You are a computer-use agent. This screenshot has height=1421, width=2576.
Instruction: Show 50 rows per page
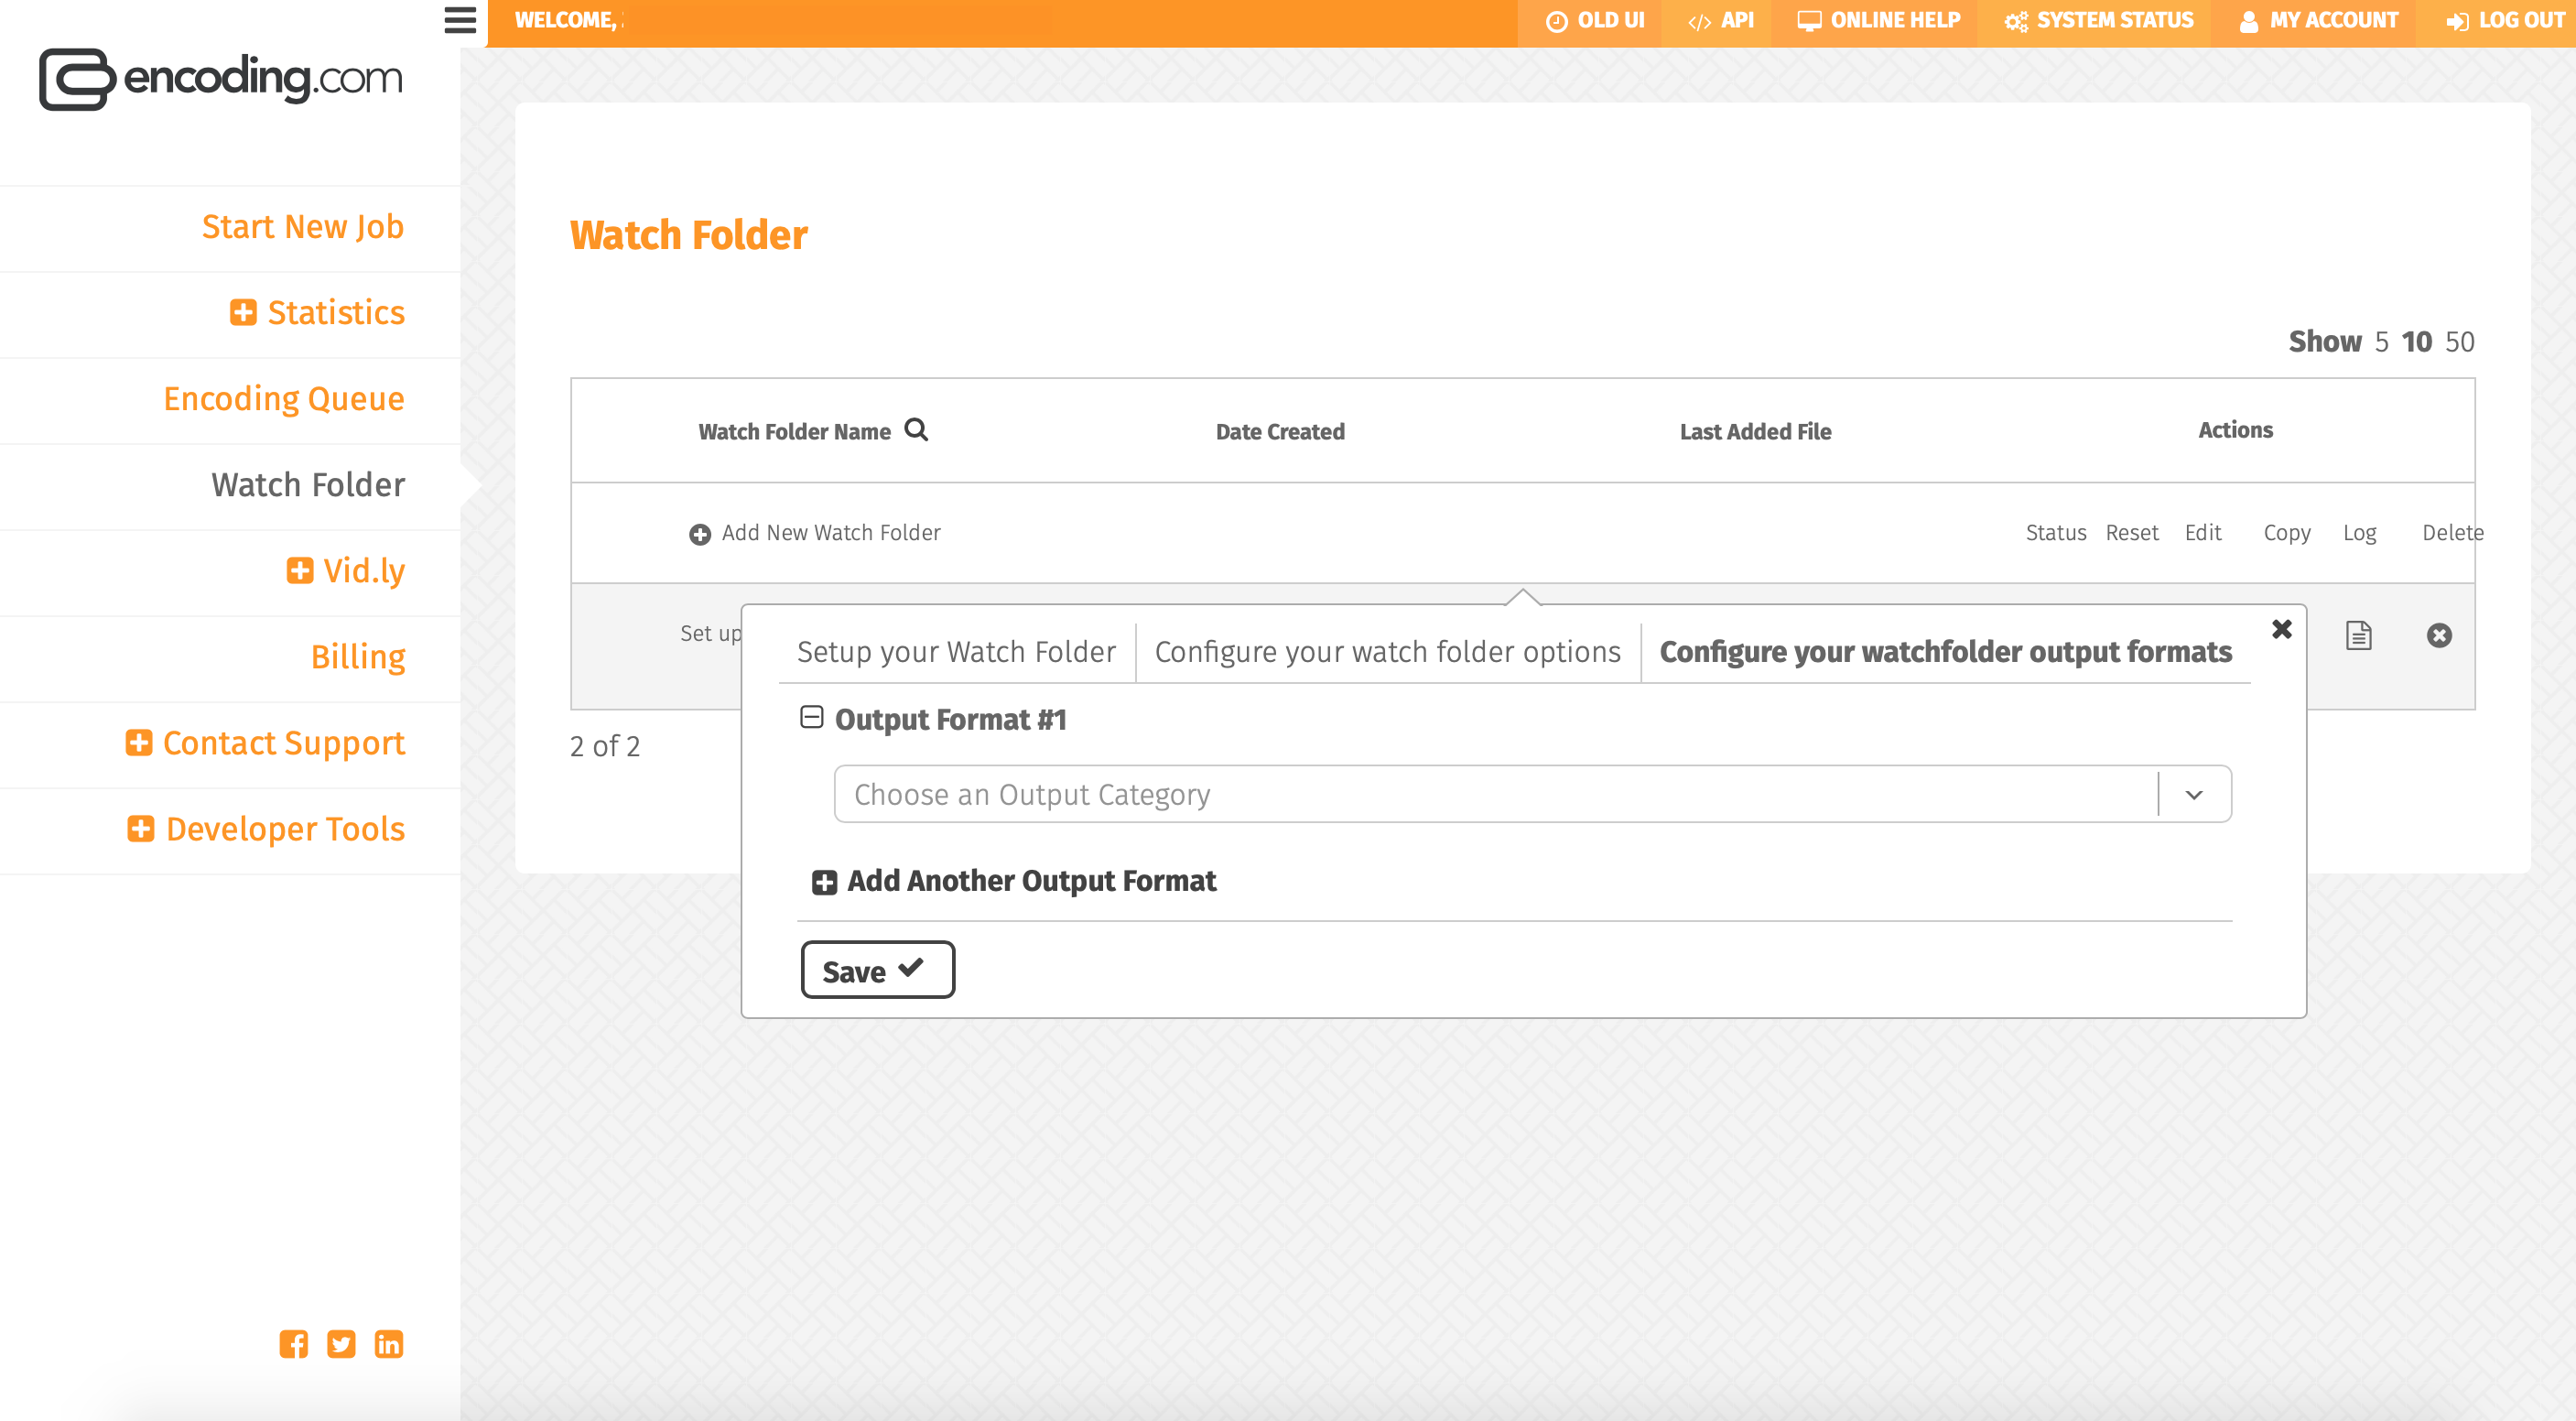tap(2459, 342)
